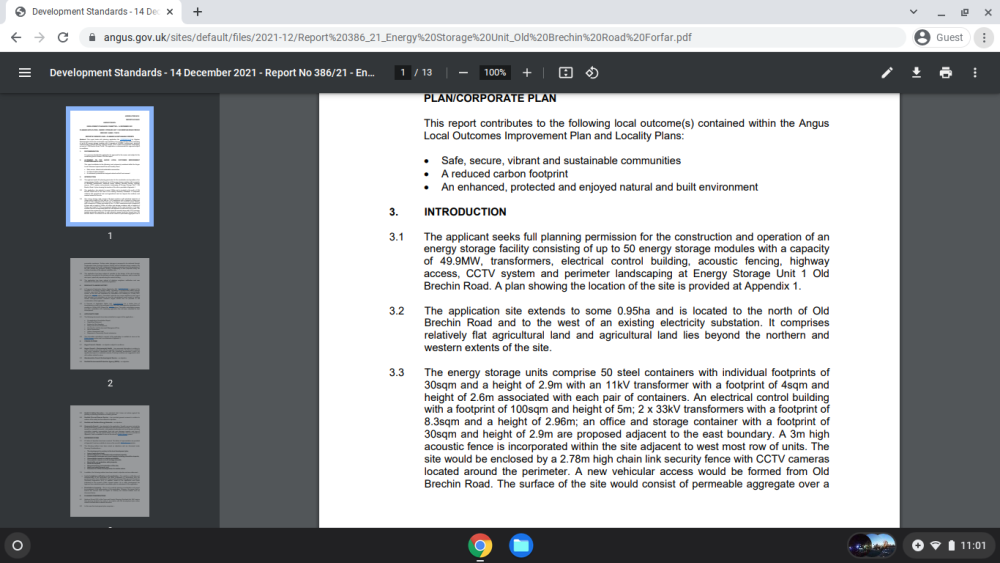Click the fit to page icon
Viewport: 1000px width, 563px height.
click(x=566, y=73)
